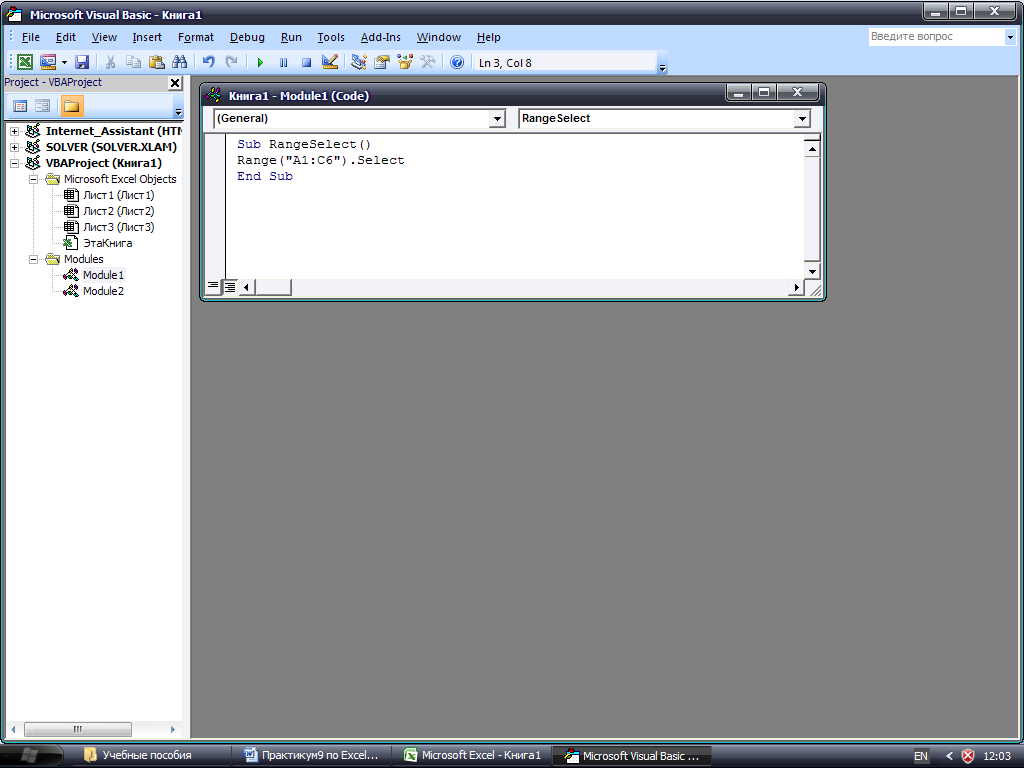Viewport: 1024px width, 768px height.
Task: Expand the SOLVER (SOLVER.XLAM) project node
Action: click(x=14, y=147)
